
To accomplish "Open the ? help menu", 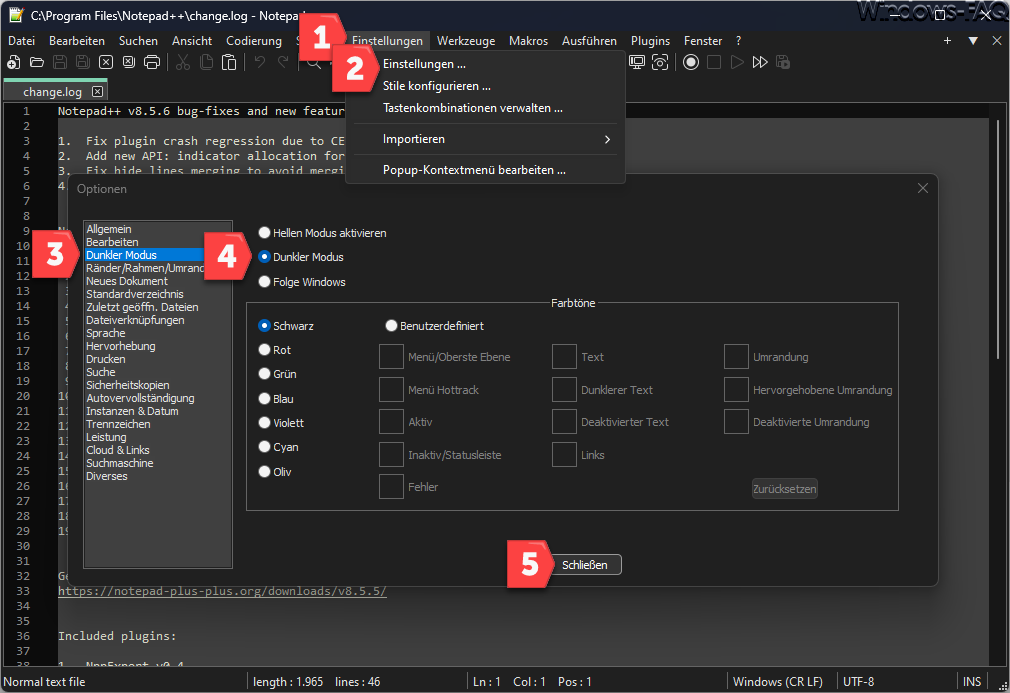I will [738, 41].
